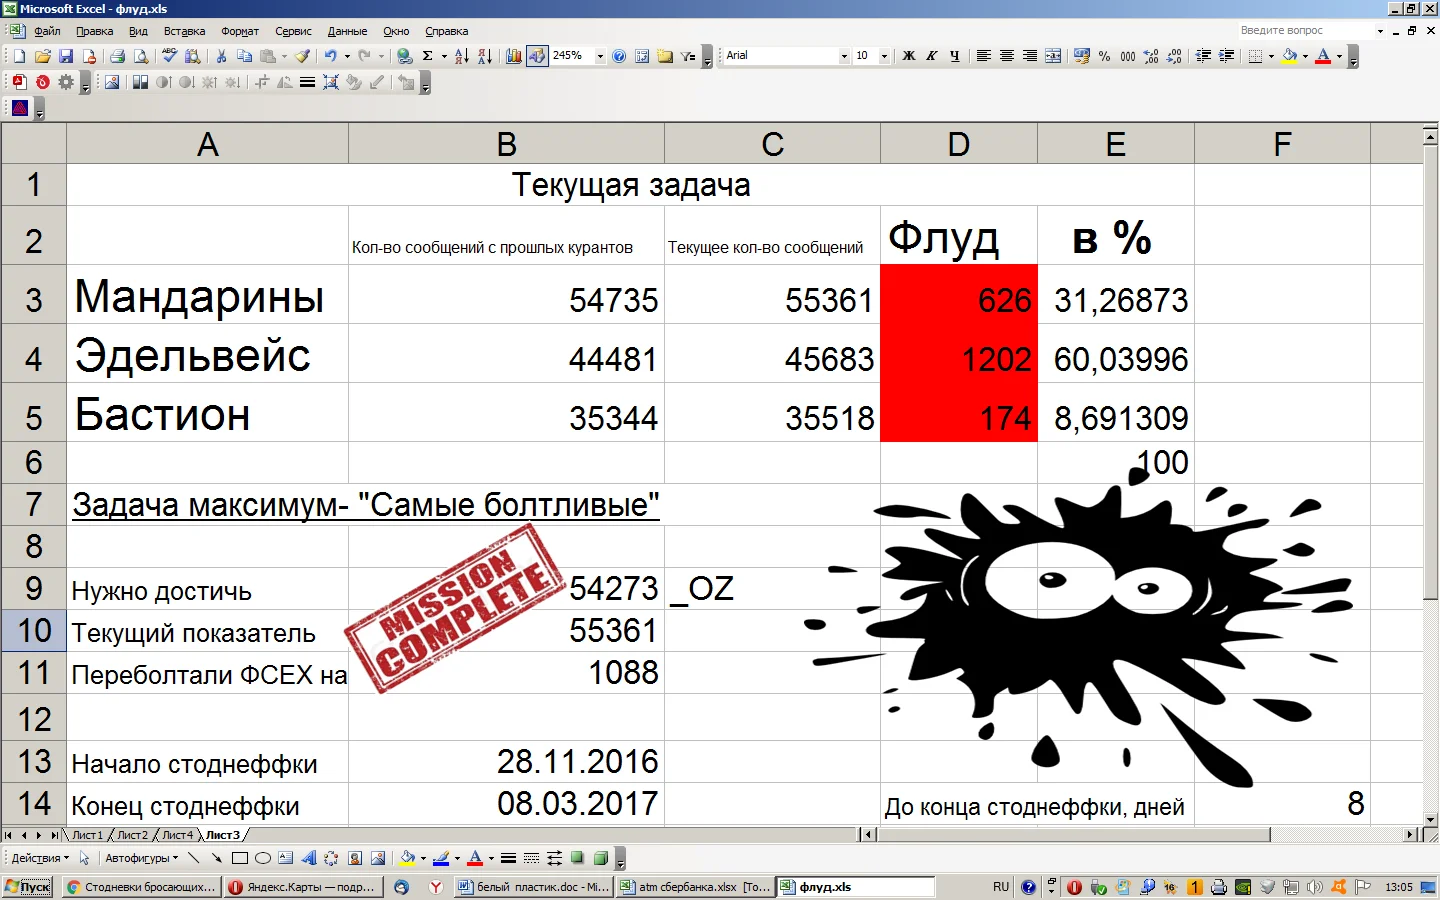Sort ascending А to Я
The width and height of the screenshot is (1440, 900).
pos(461,56)
